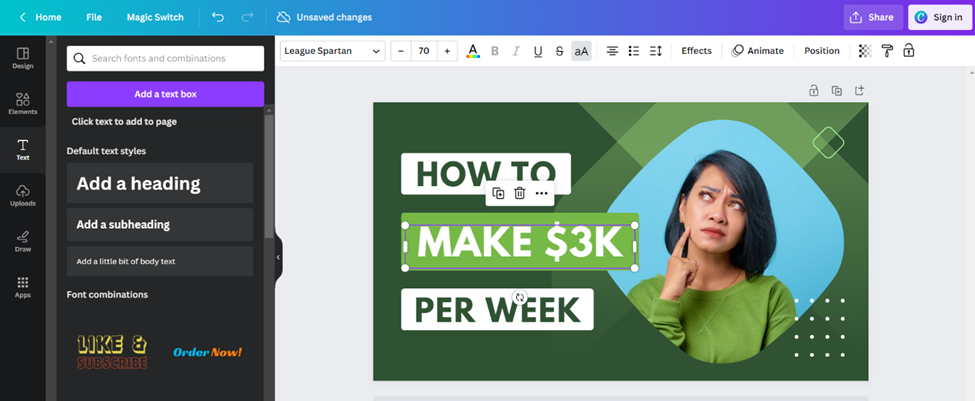Open the Uploads sidebar tab
The height and width of the screenshot is (401, 975).
point(22,195)
